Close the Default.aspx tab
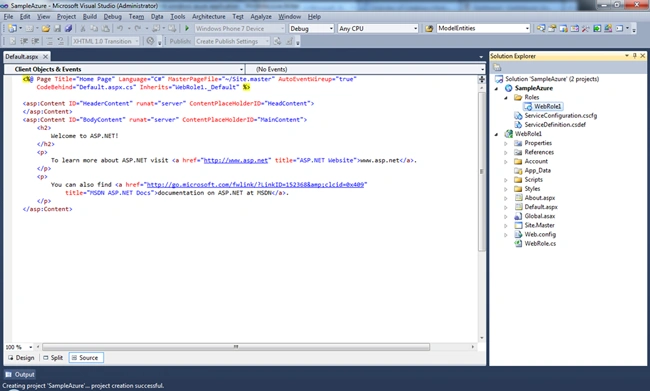The width and height of the screenshot is (650, 391). tap(46, 56)
